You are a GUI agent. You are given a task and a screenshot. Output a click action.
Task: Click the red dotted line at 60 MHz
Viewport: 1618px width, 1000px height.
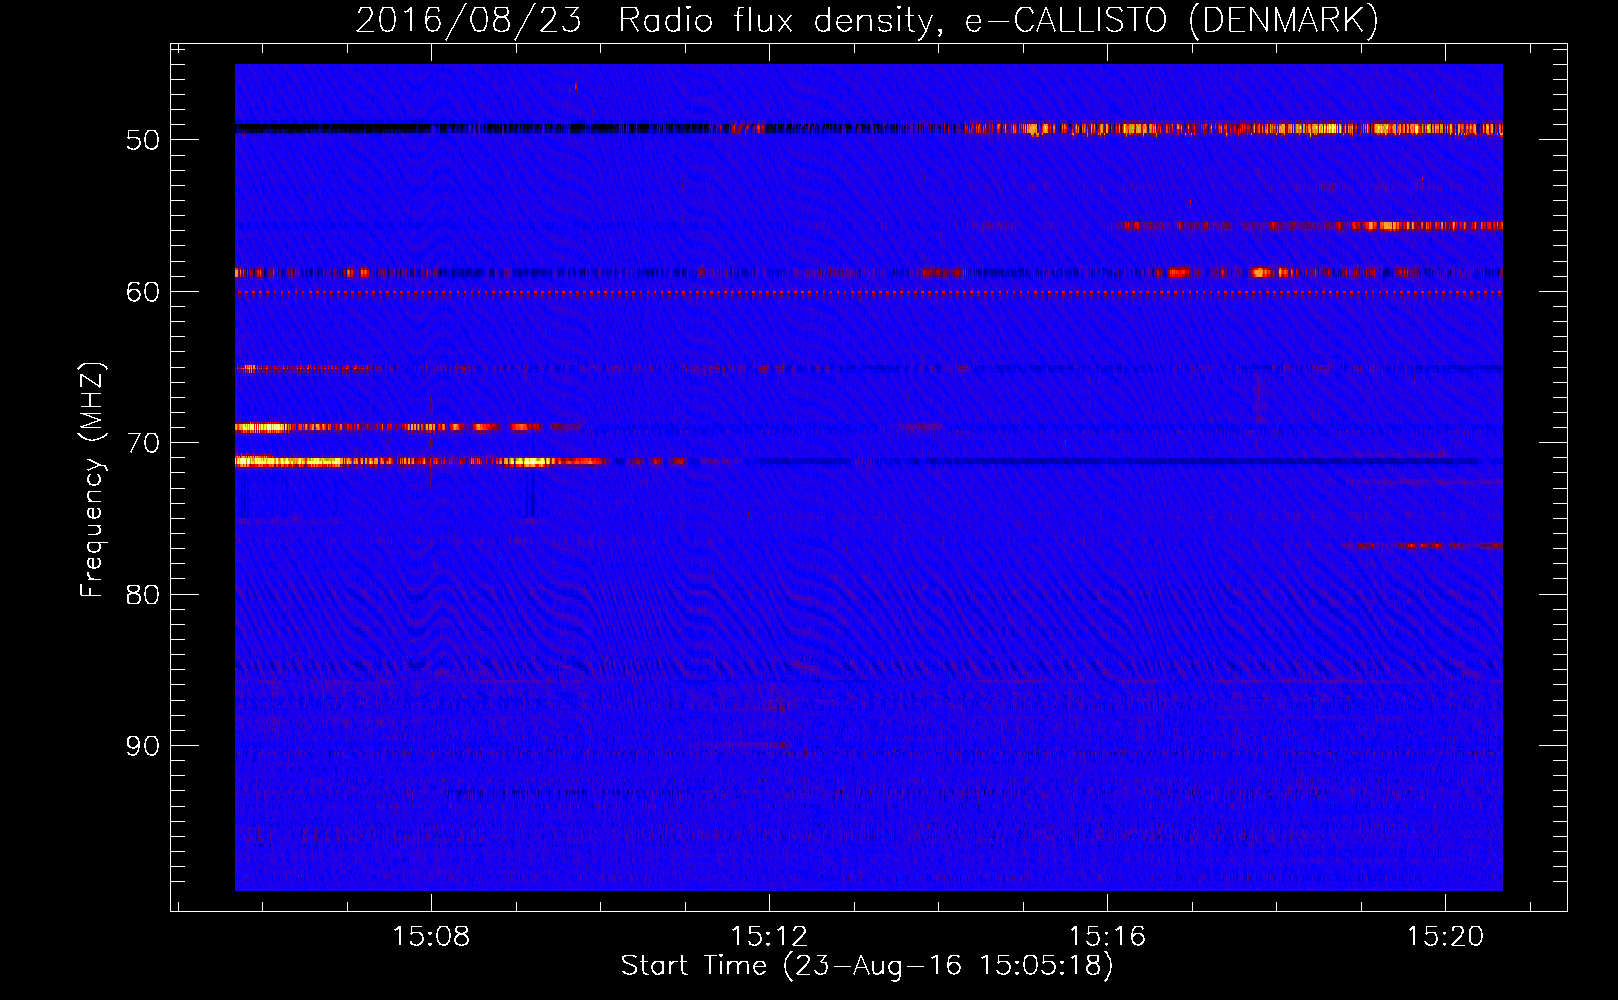coord(869,294)
